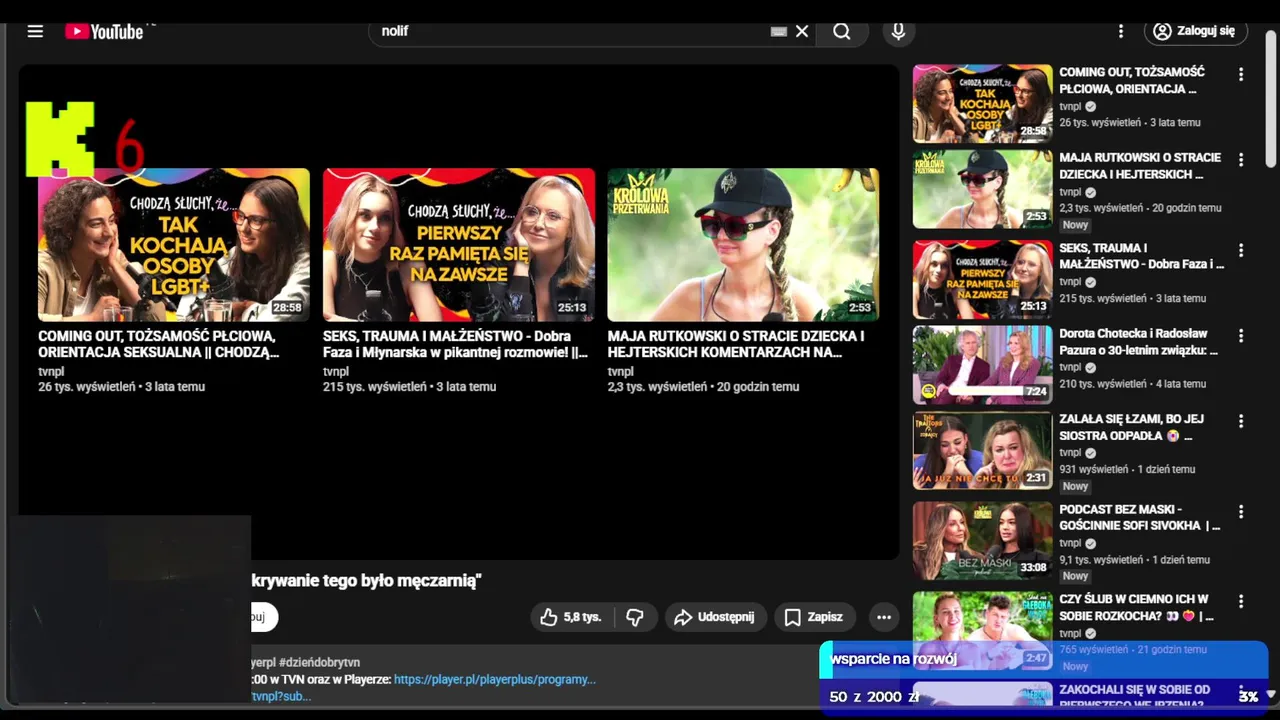Dislike the video with thumbs-down icon
This screenshot has width=1280, height=720.
click(x=634, y=617)
